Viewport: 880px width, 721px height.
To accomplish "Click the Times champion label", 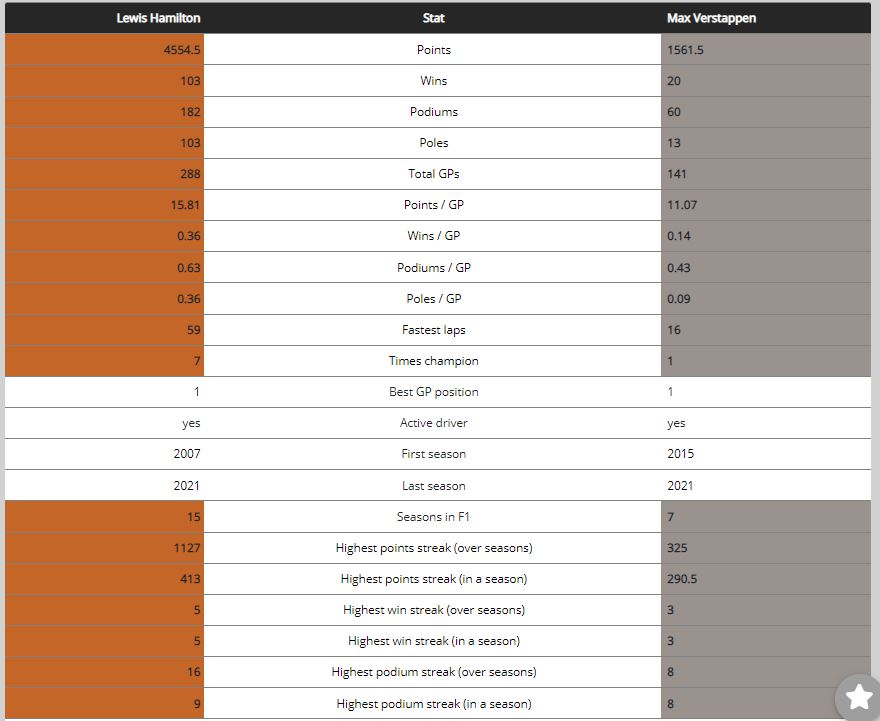I will [x=433, y=360].
